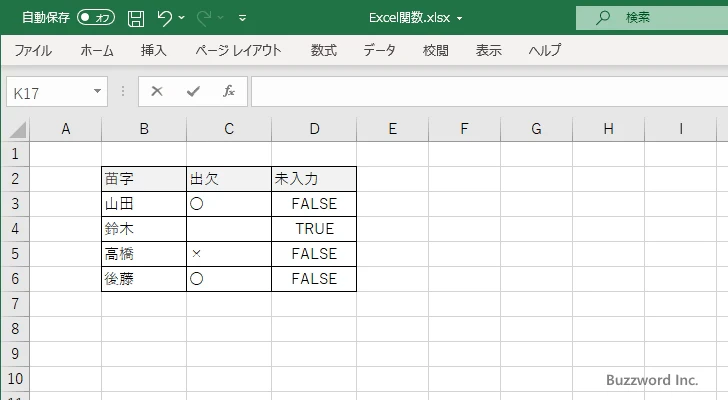Screen dimensions: 728x400
Task: Open the 表示 tab
Action: click(x=488, y=50)
